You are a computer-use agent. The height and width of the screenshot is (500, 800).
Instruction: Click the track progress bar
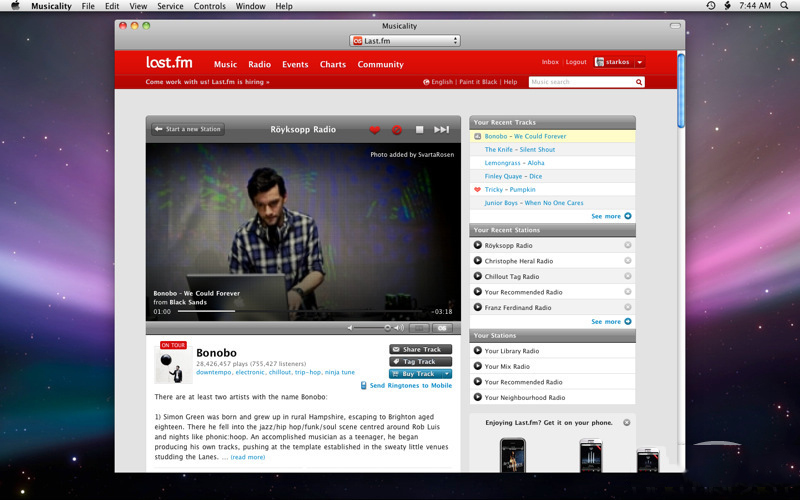(x=300, y=311)
